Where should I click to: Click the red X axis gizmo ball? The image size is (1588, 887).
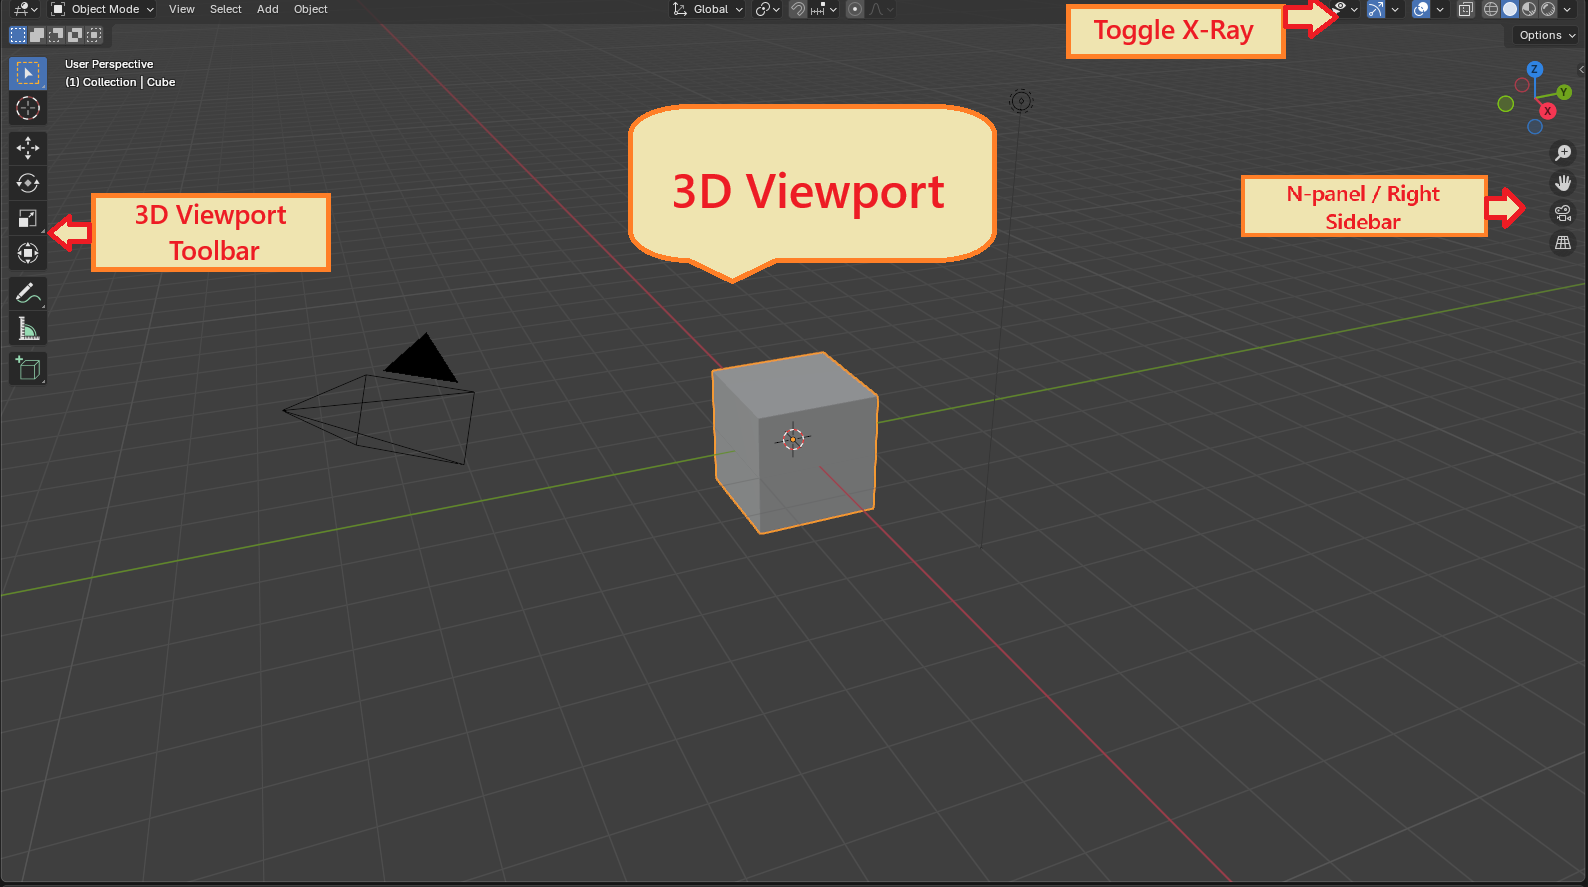[x=1548, y=111]
